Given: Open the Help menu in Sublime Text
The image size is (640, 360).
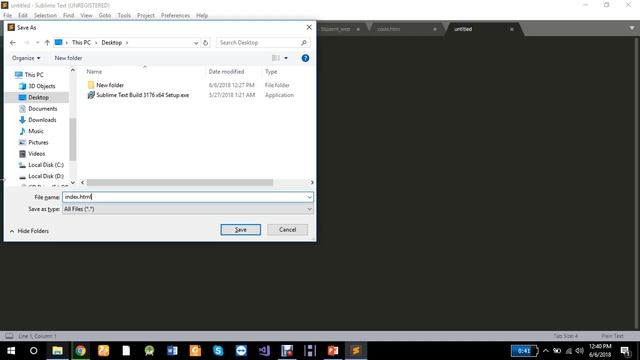Looking at the screenshot, I should click(202, 15).
